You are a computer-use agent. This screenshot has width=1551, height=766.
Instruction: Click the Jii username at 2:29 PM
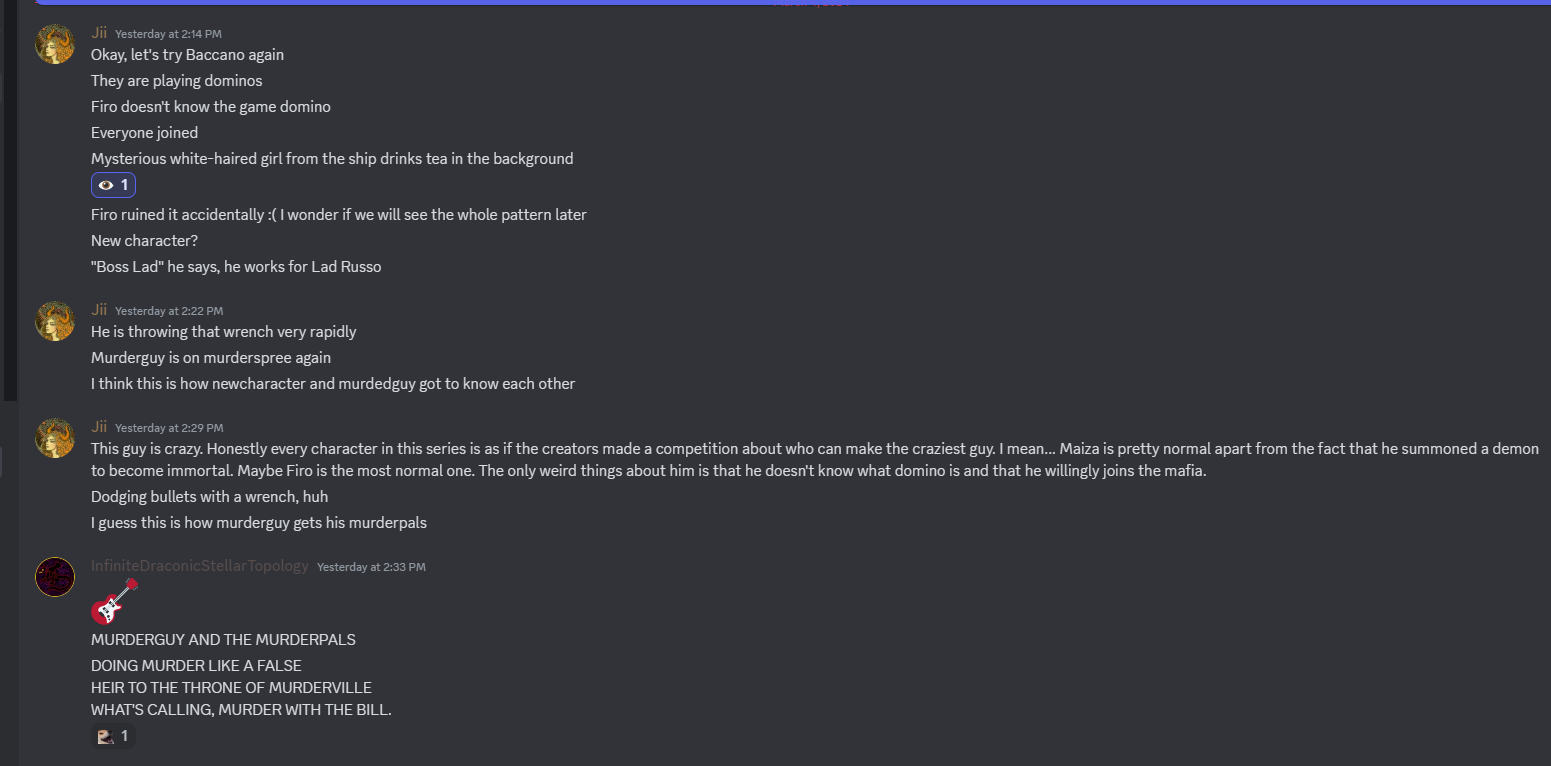(99, 427)
